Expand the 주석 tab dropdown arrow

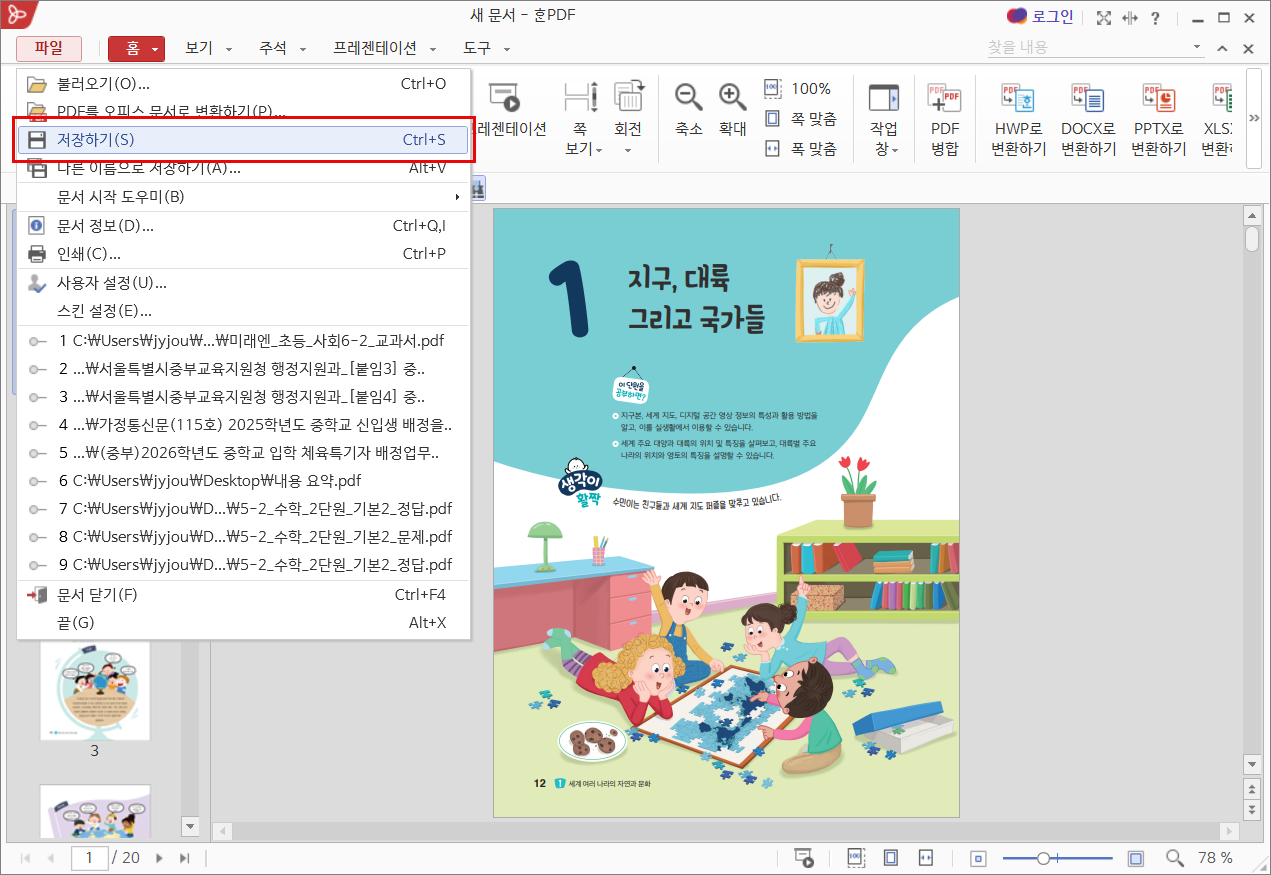pyautogui.click(x=303, y=49)
